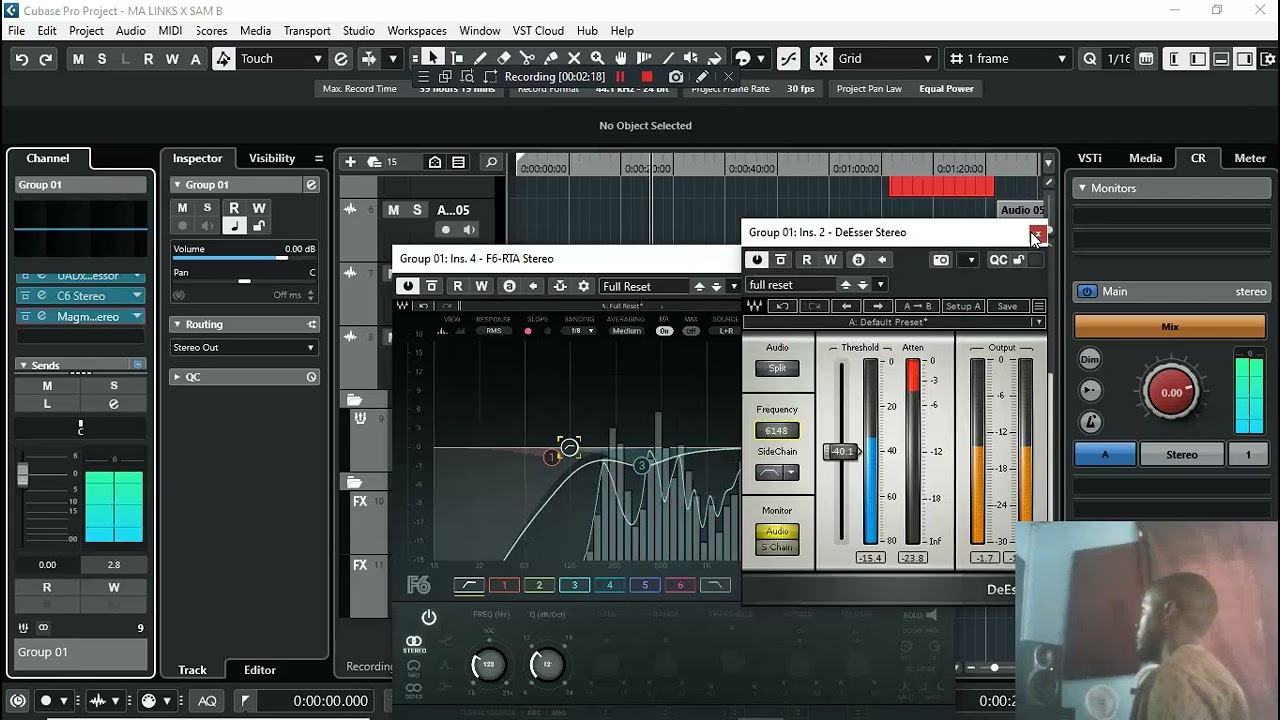Redo with the toolbar redo arrow
The width and height of the screenshot is (1280, 720).
46,59
